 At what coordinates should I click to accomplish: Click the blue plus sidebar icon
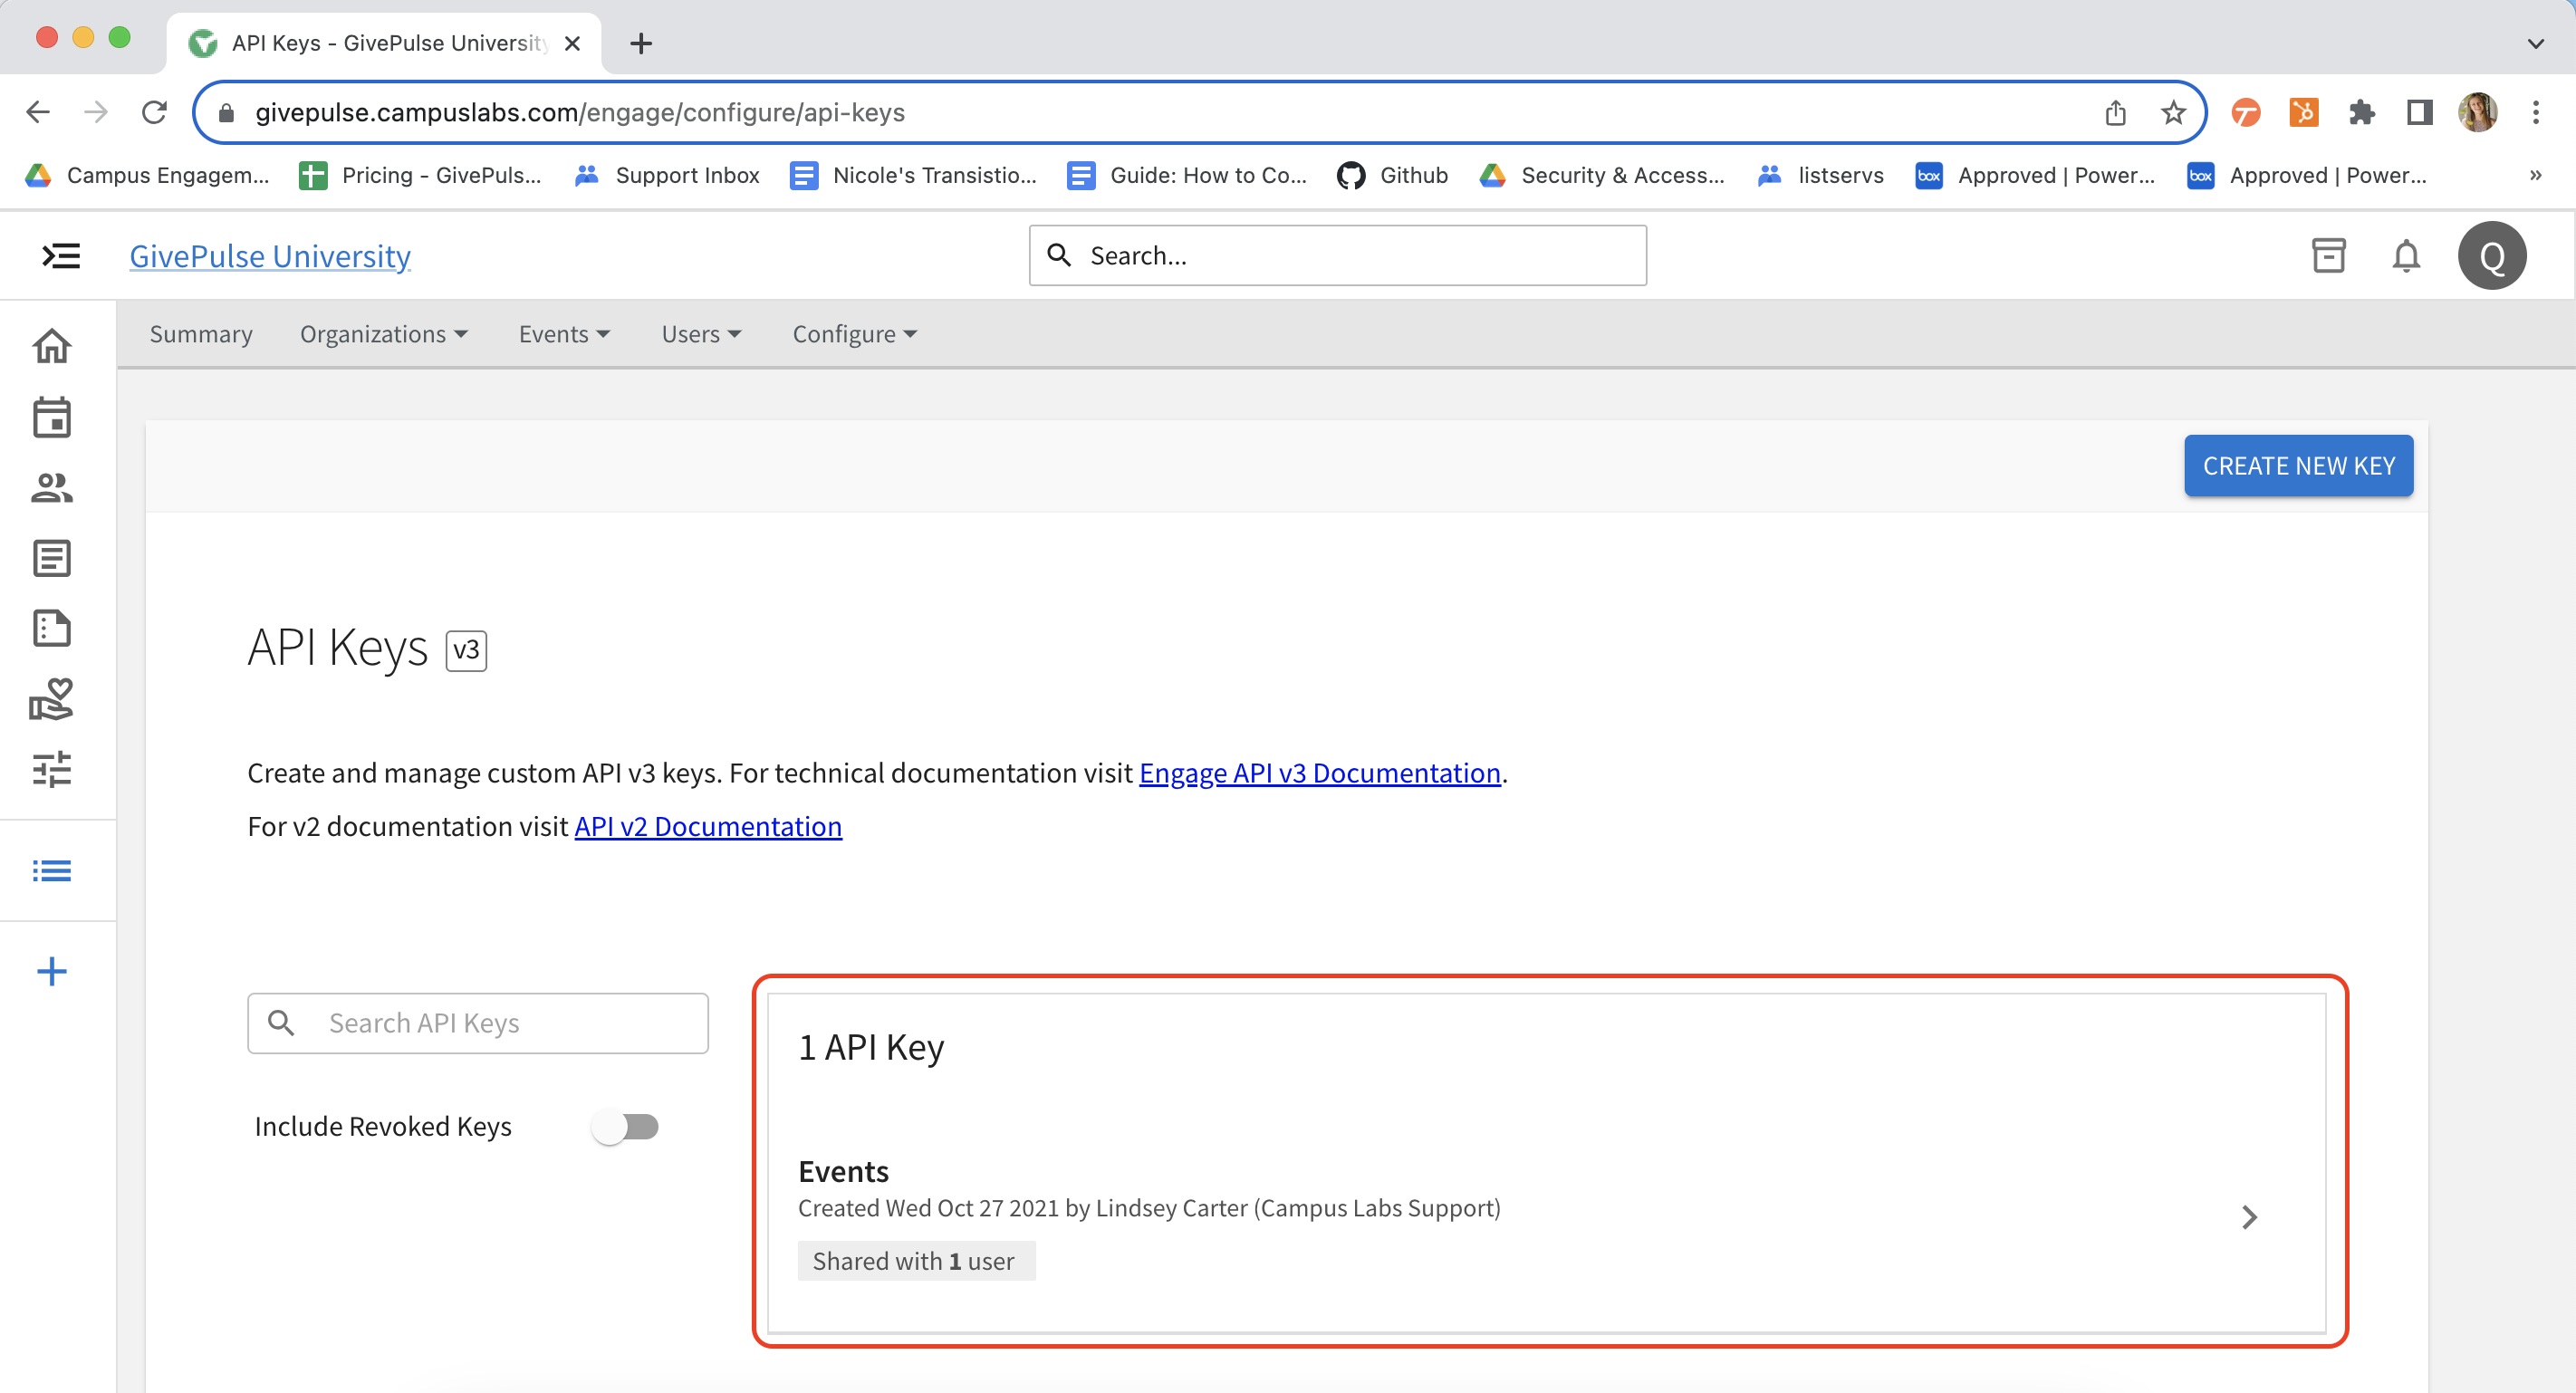(x=52, y=971)
